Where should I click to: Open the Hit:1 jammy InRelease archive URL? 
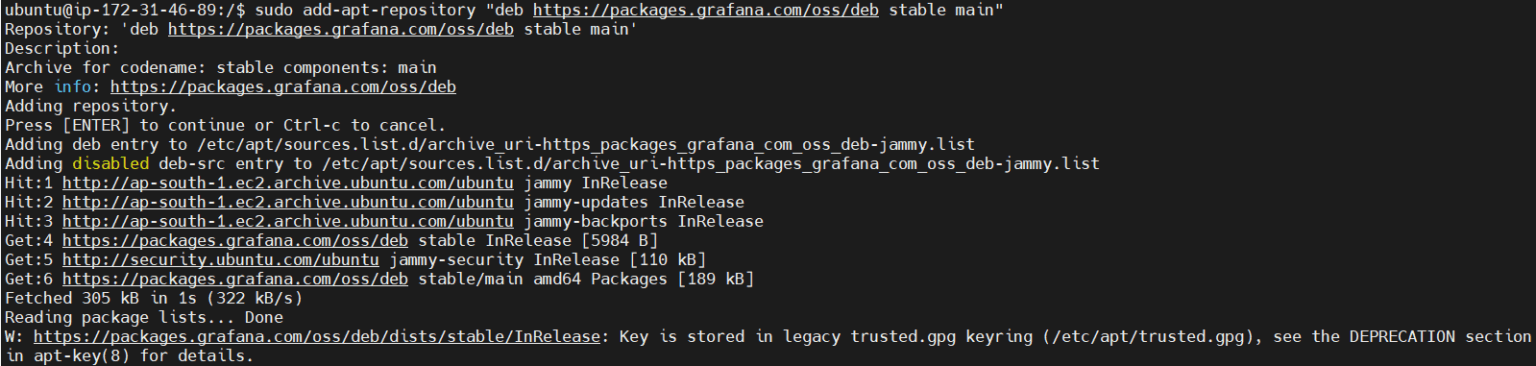tap(288, 183)
